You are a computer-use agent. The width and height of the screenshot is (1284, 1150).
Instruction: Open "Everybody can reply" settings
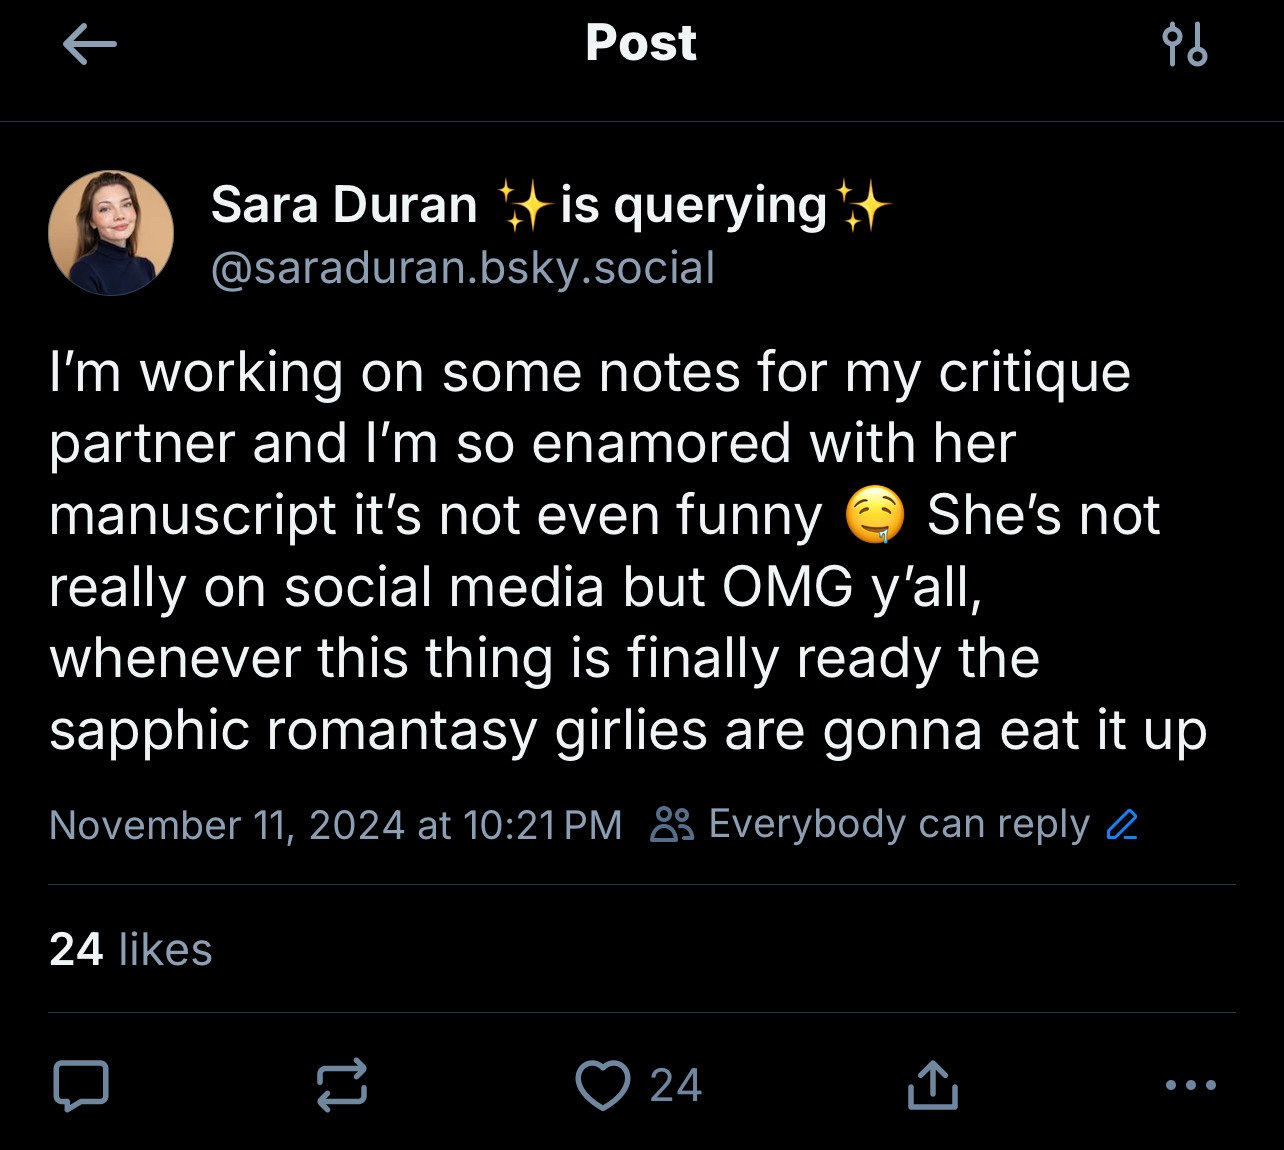pyautogui.click(x=898, y=825)
